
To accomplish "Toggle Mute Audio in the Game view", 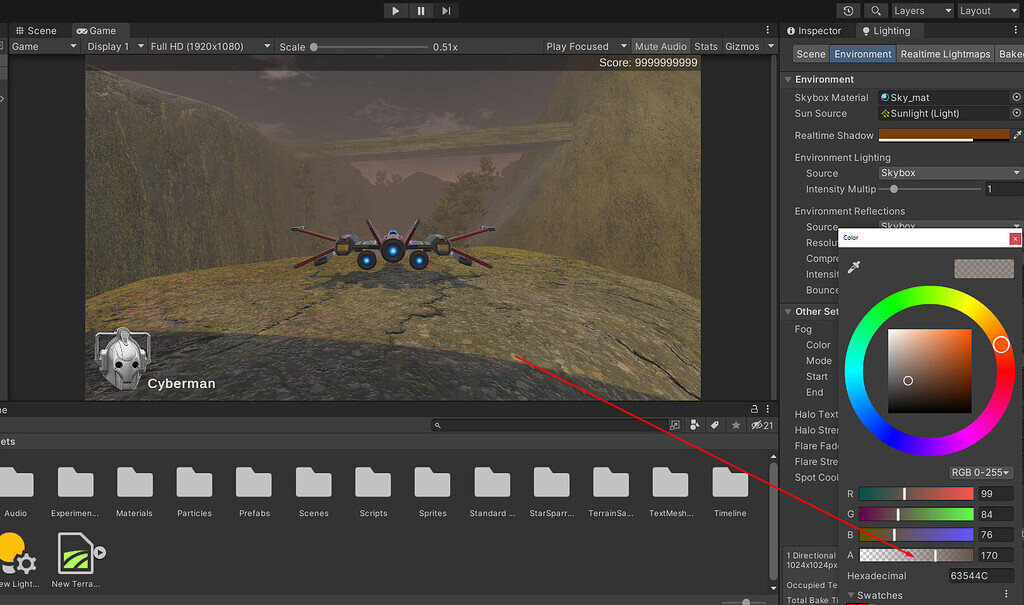I will [660, 45].
